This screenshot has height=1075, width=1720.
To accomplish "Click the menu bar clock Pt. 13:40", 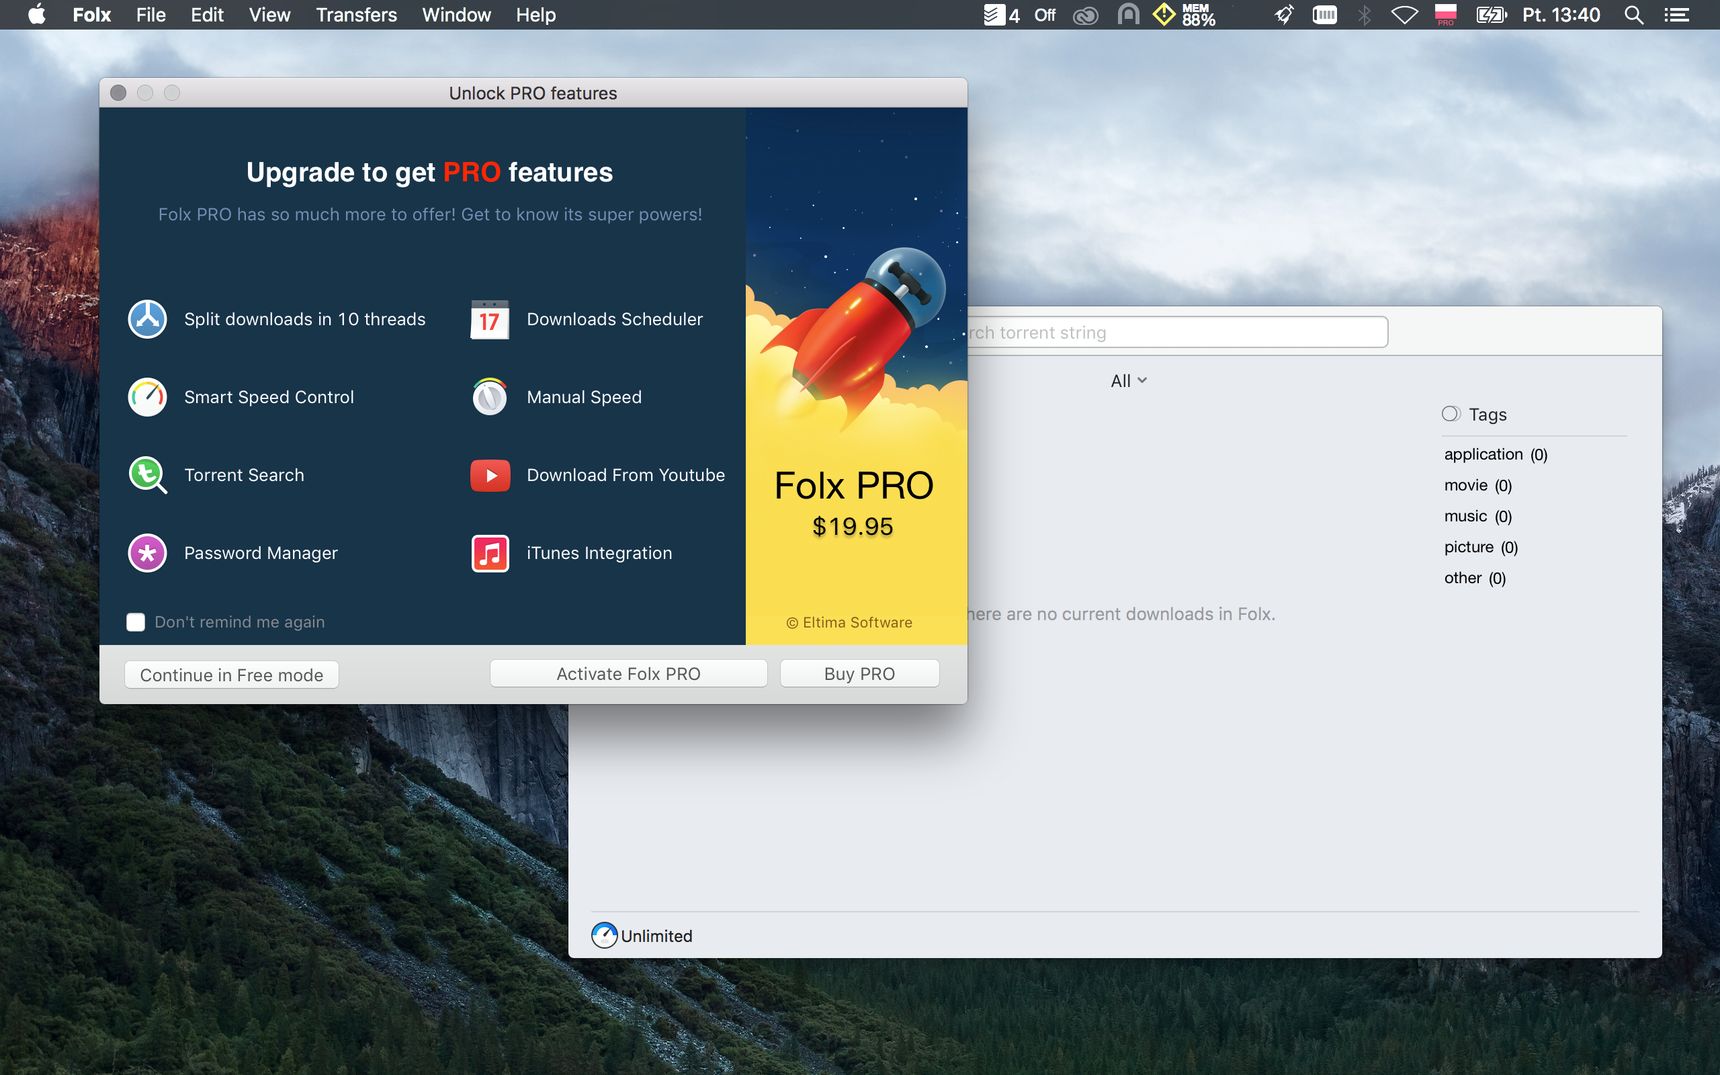I will click(1561, 15).
